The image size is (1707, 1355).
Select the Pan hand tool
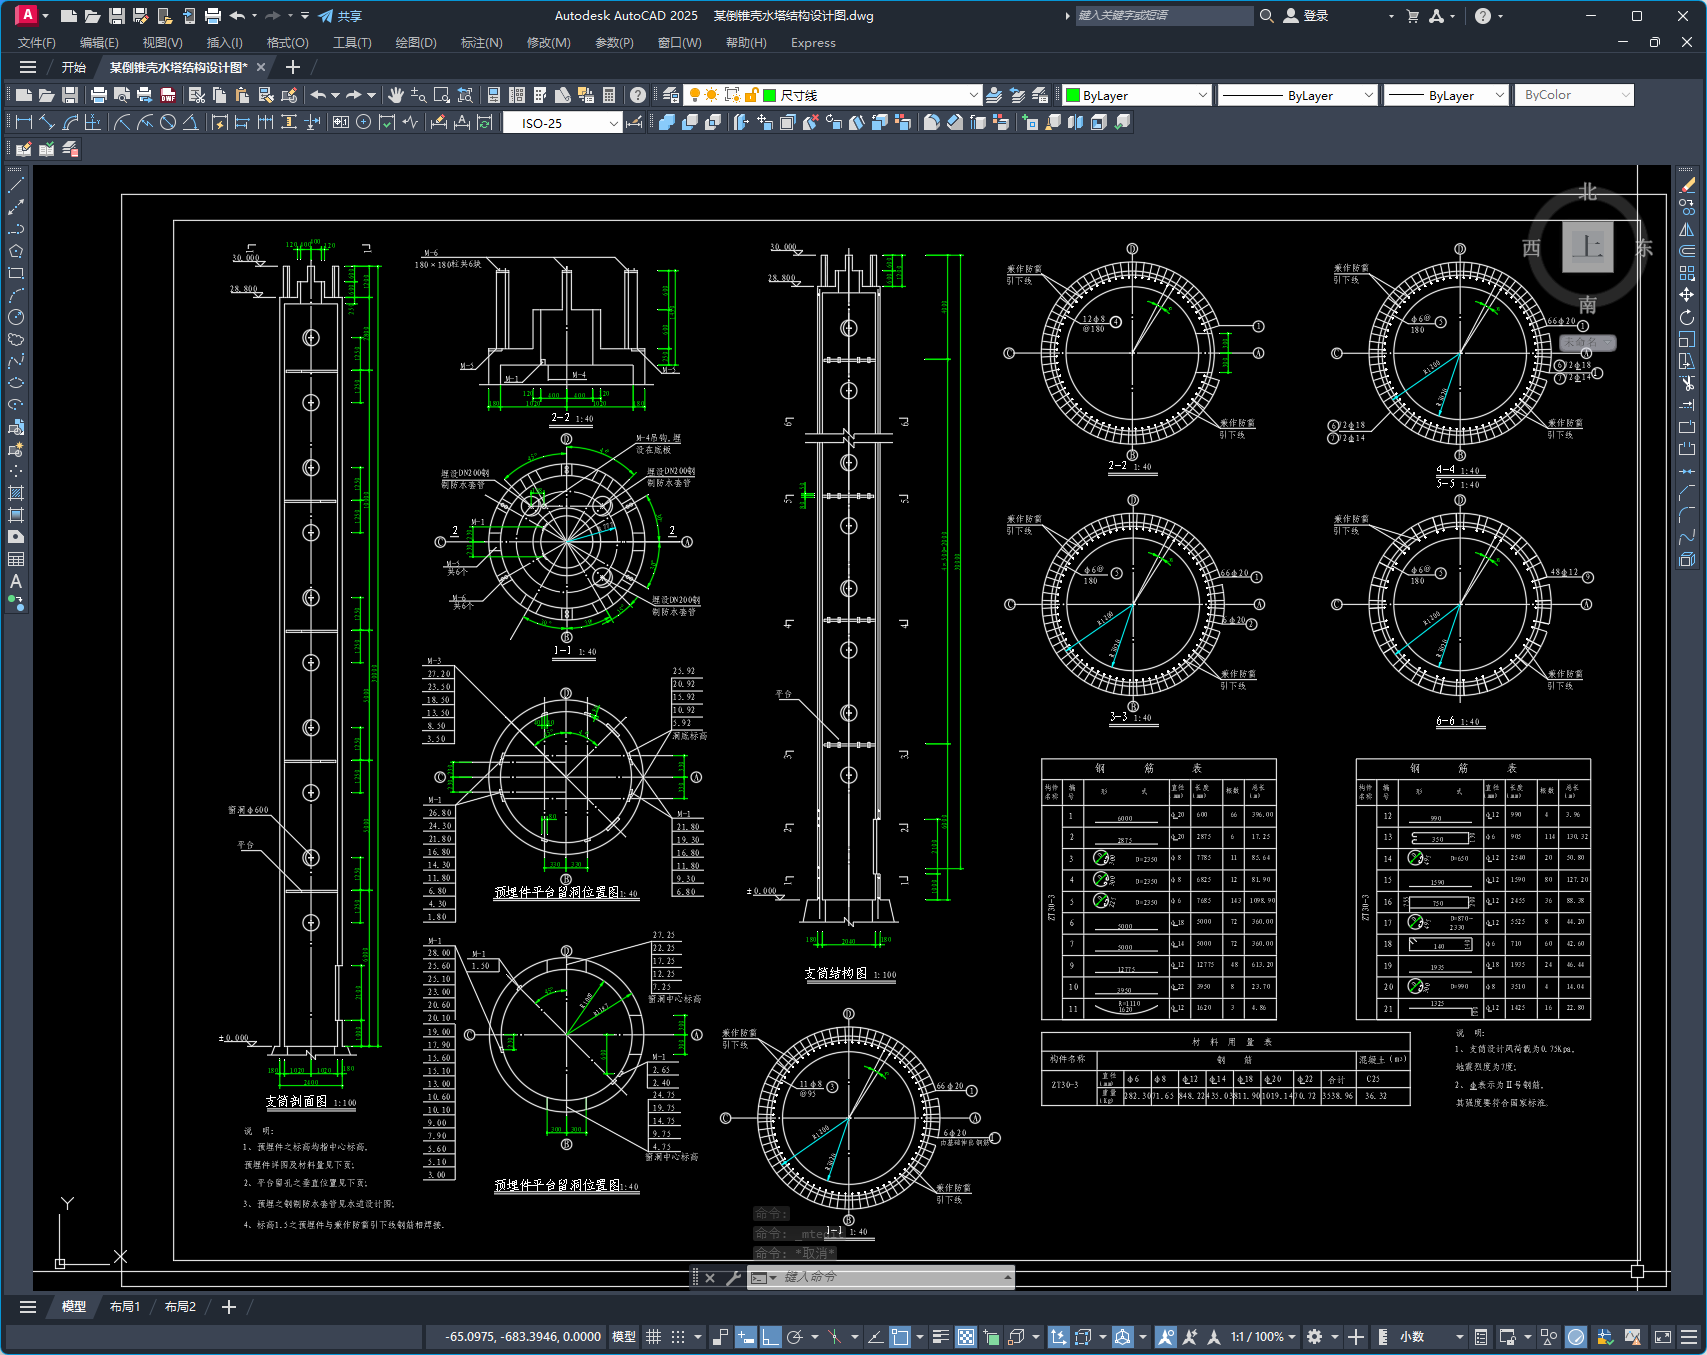(x=395, y=95)
